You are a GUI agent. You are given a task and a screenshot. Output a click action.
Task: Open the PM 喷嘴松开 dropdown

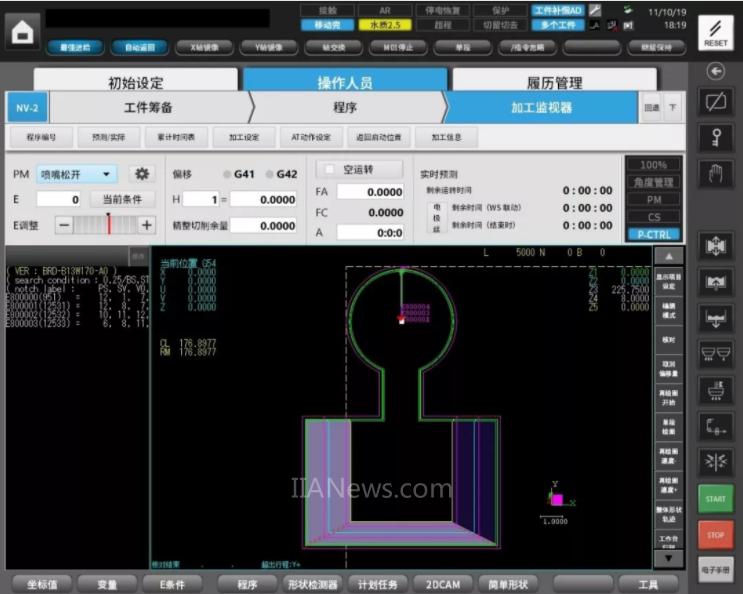coord(77,174)
